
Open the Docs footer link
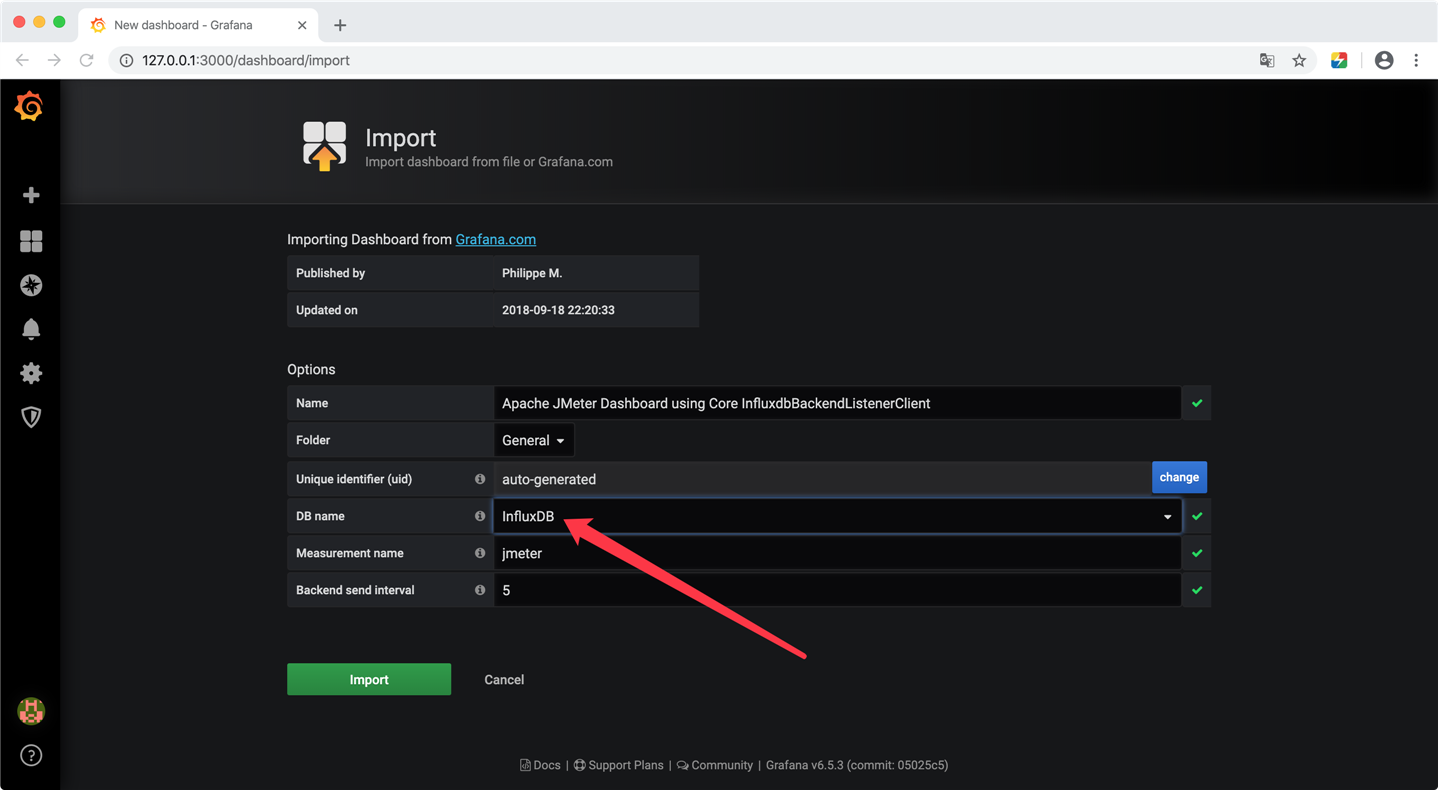540,765
